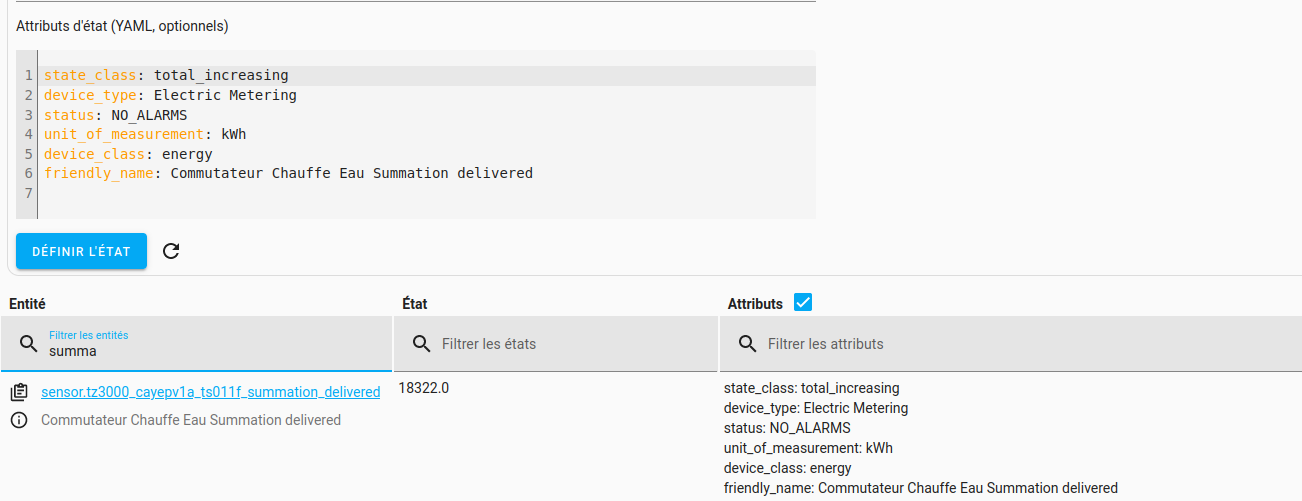Image resolution: width=1302 pixels, height=501 pixels.
Task: Open entity info via circled i icon
Action: [19, 420]
